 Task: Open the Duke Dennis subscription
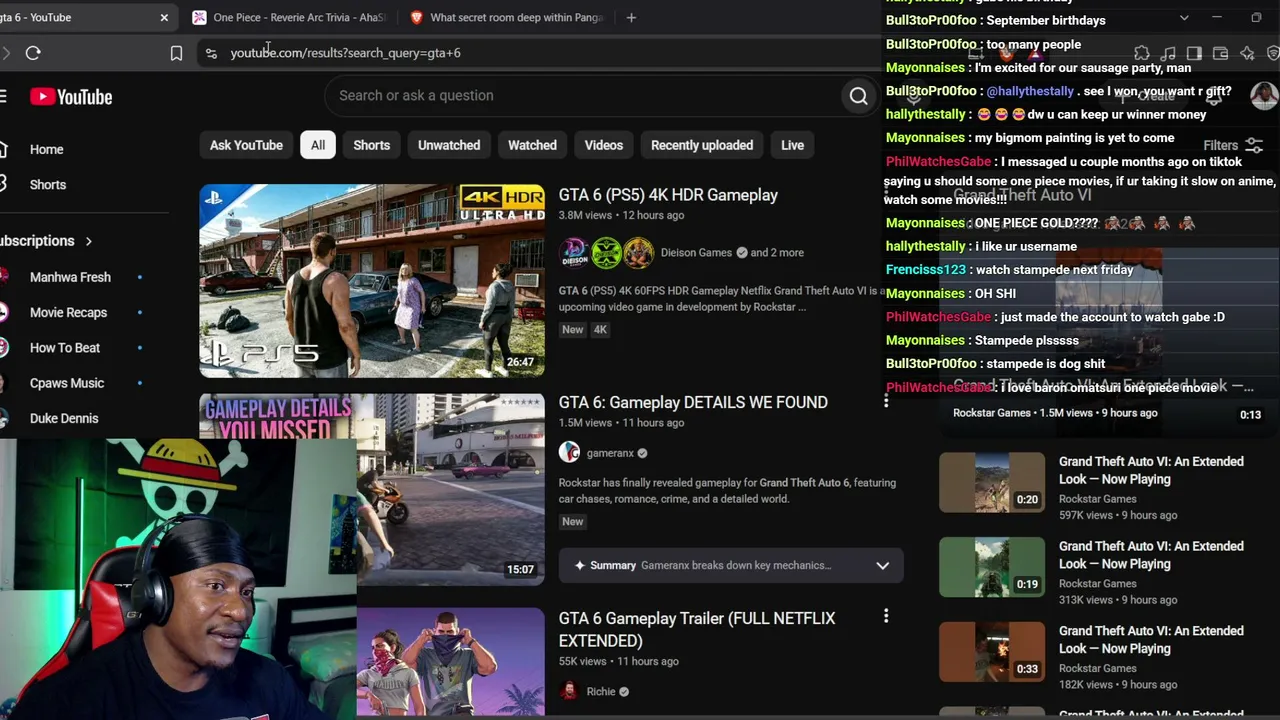click(64, 418)
